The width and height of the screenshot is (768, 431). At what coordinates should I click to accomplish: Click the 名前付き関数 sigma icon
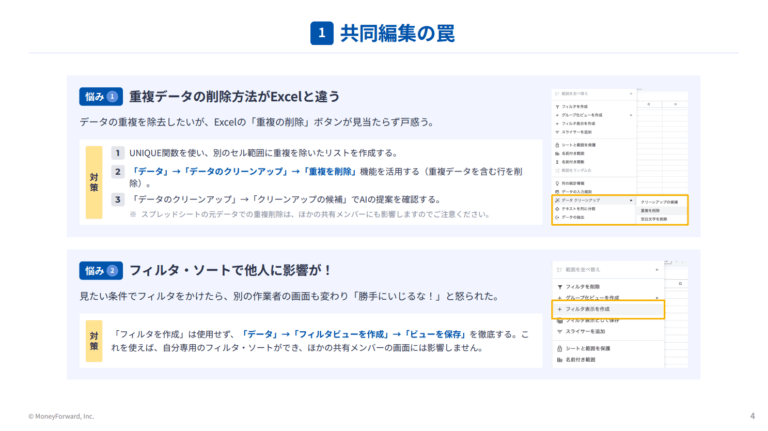tap(557, 162)
